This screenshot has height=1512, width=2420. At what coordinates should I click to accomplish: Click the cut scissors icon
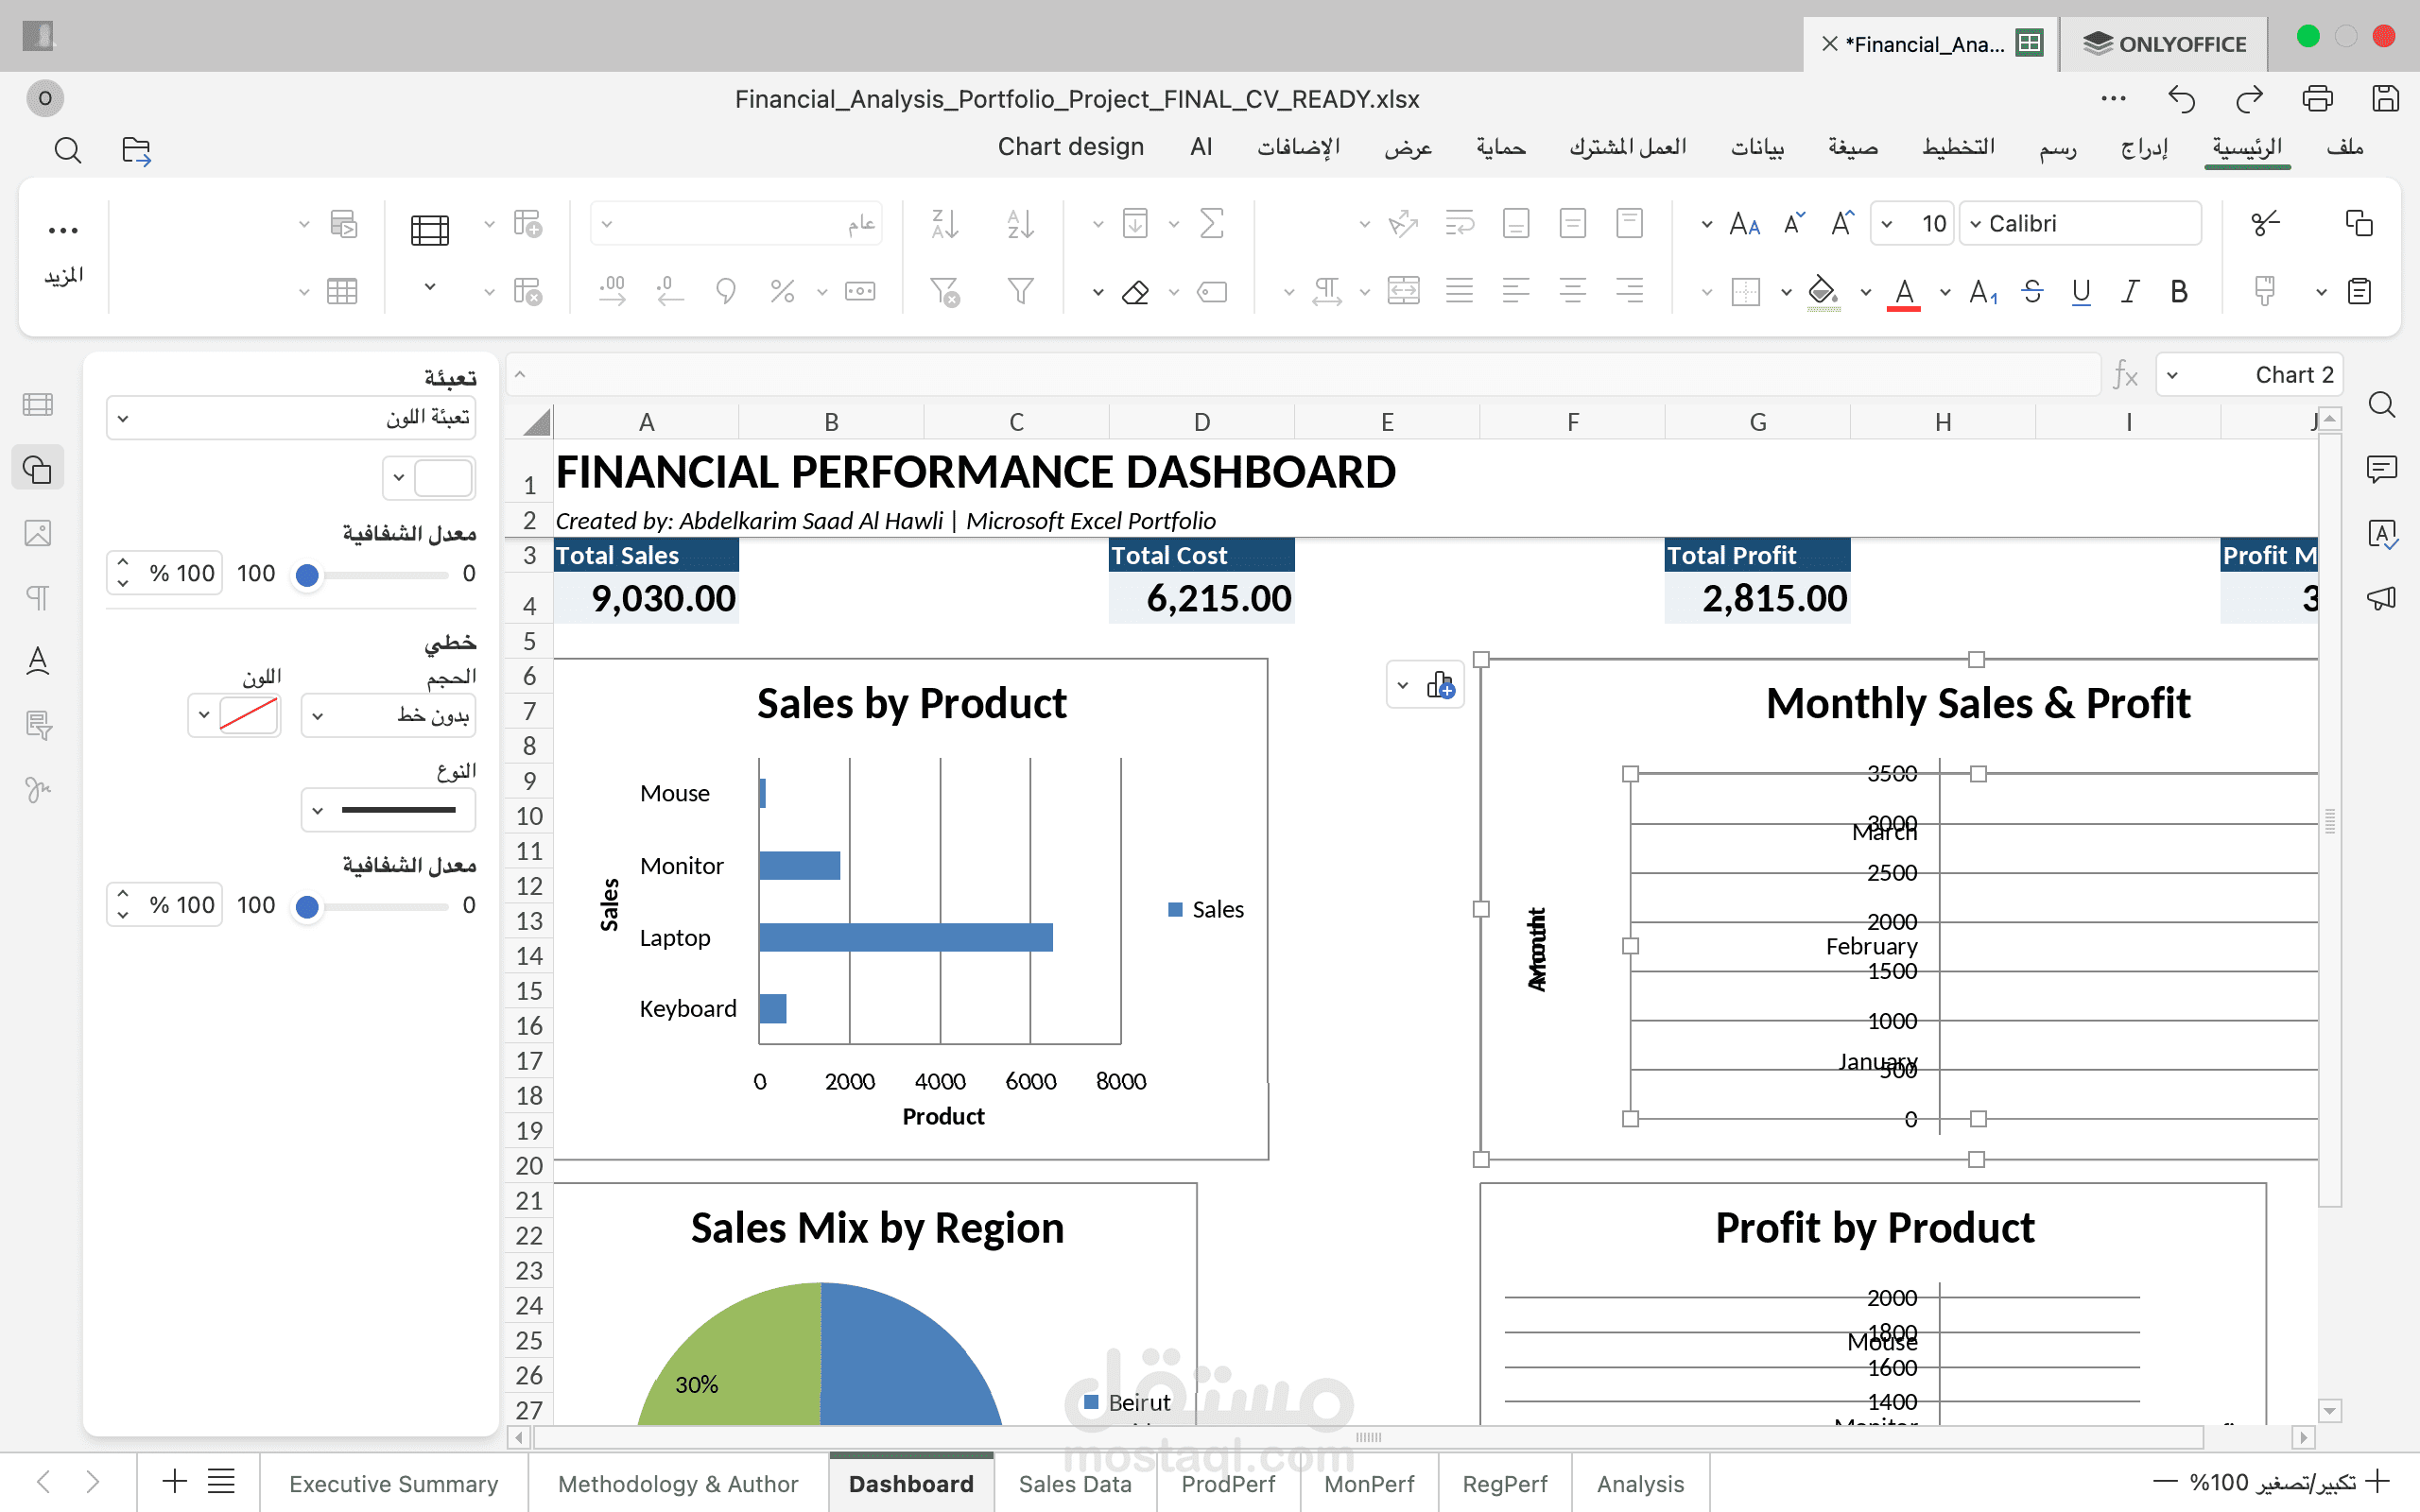pos(2265,223)
